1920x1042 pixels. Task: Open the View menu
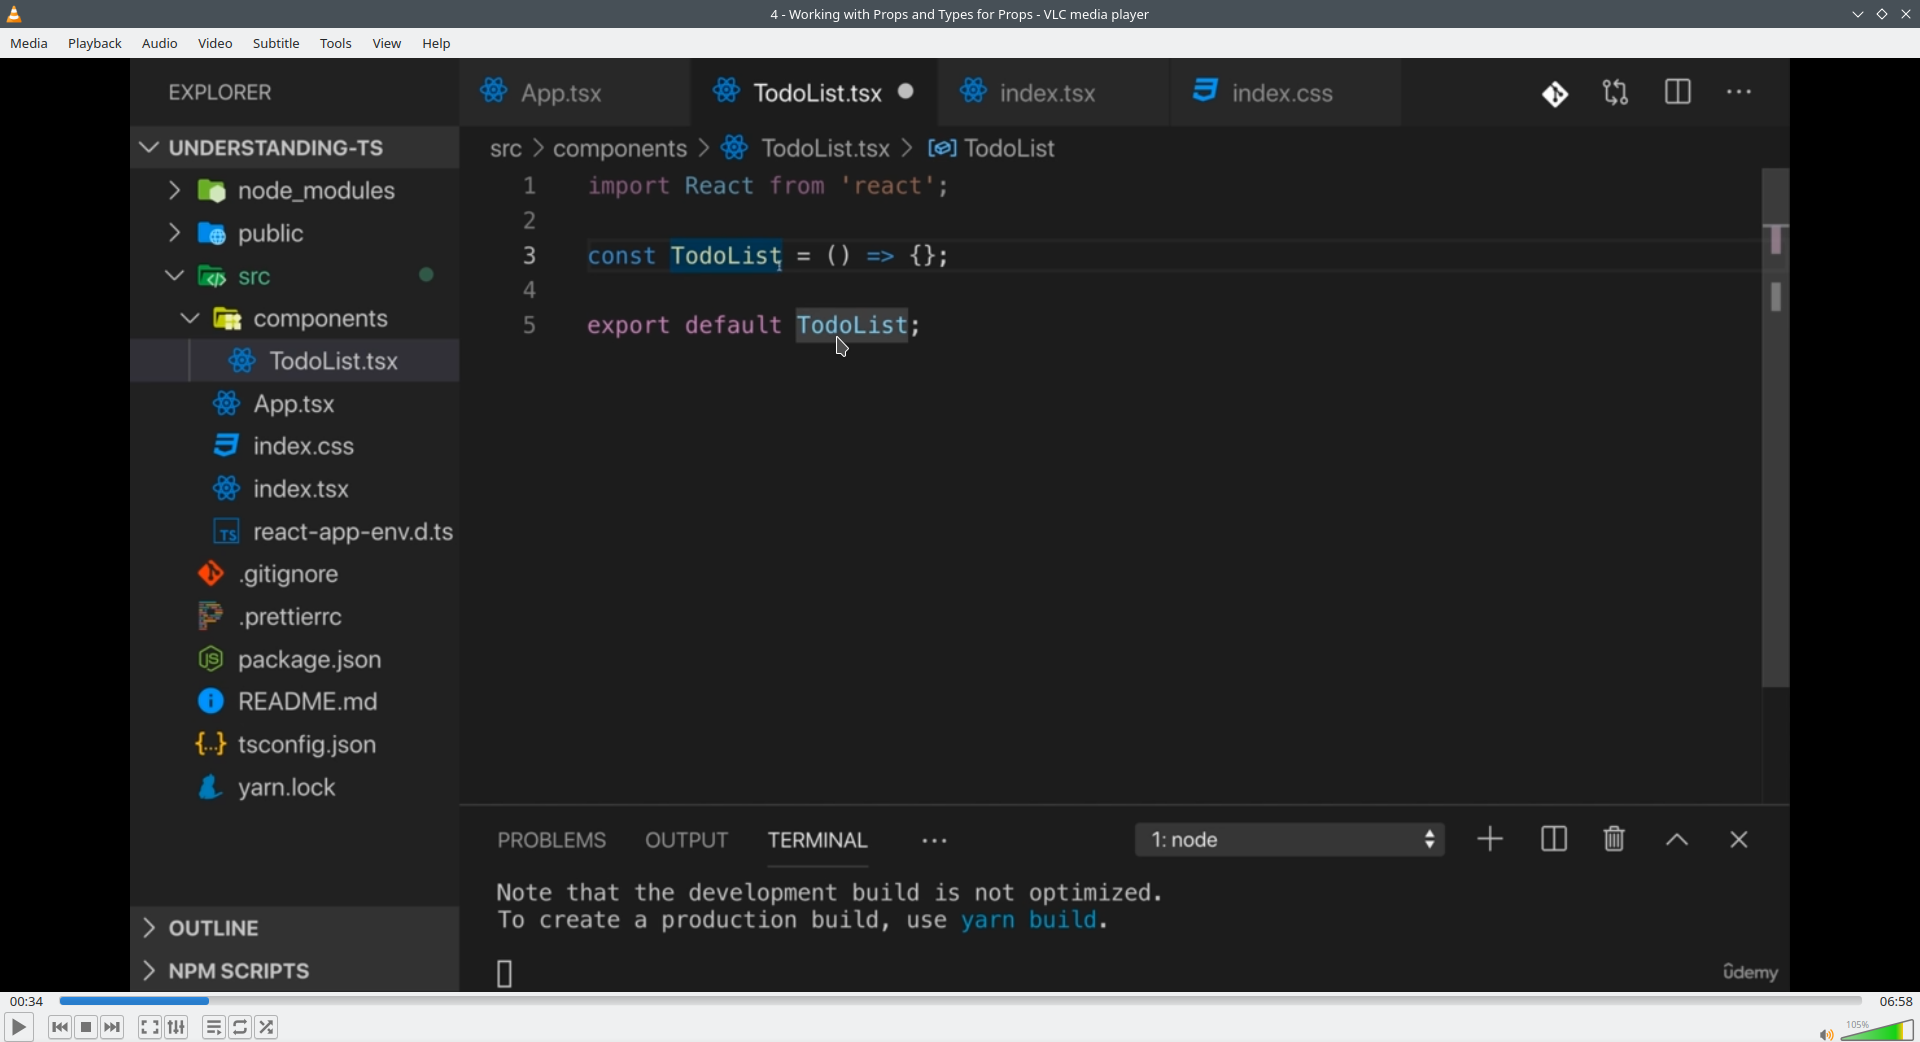pos(387,44)
